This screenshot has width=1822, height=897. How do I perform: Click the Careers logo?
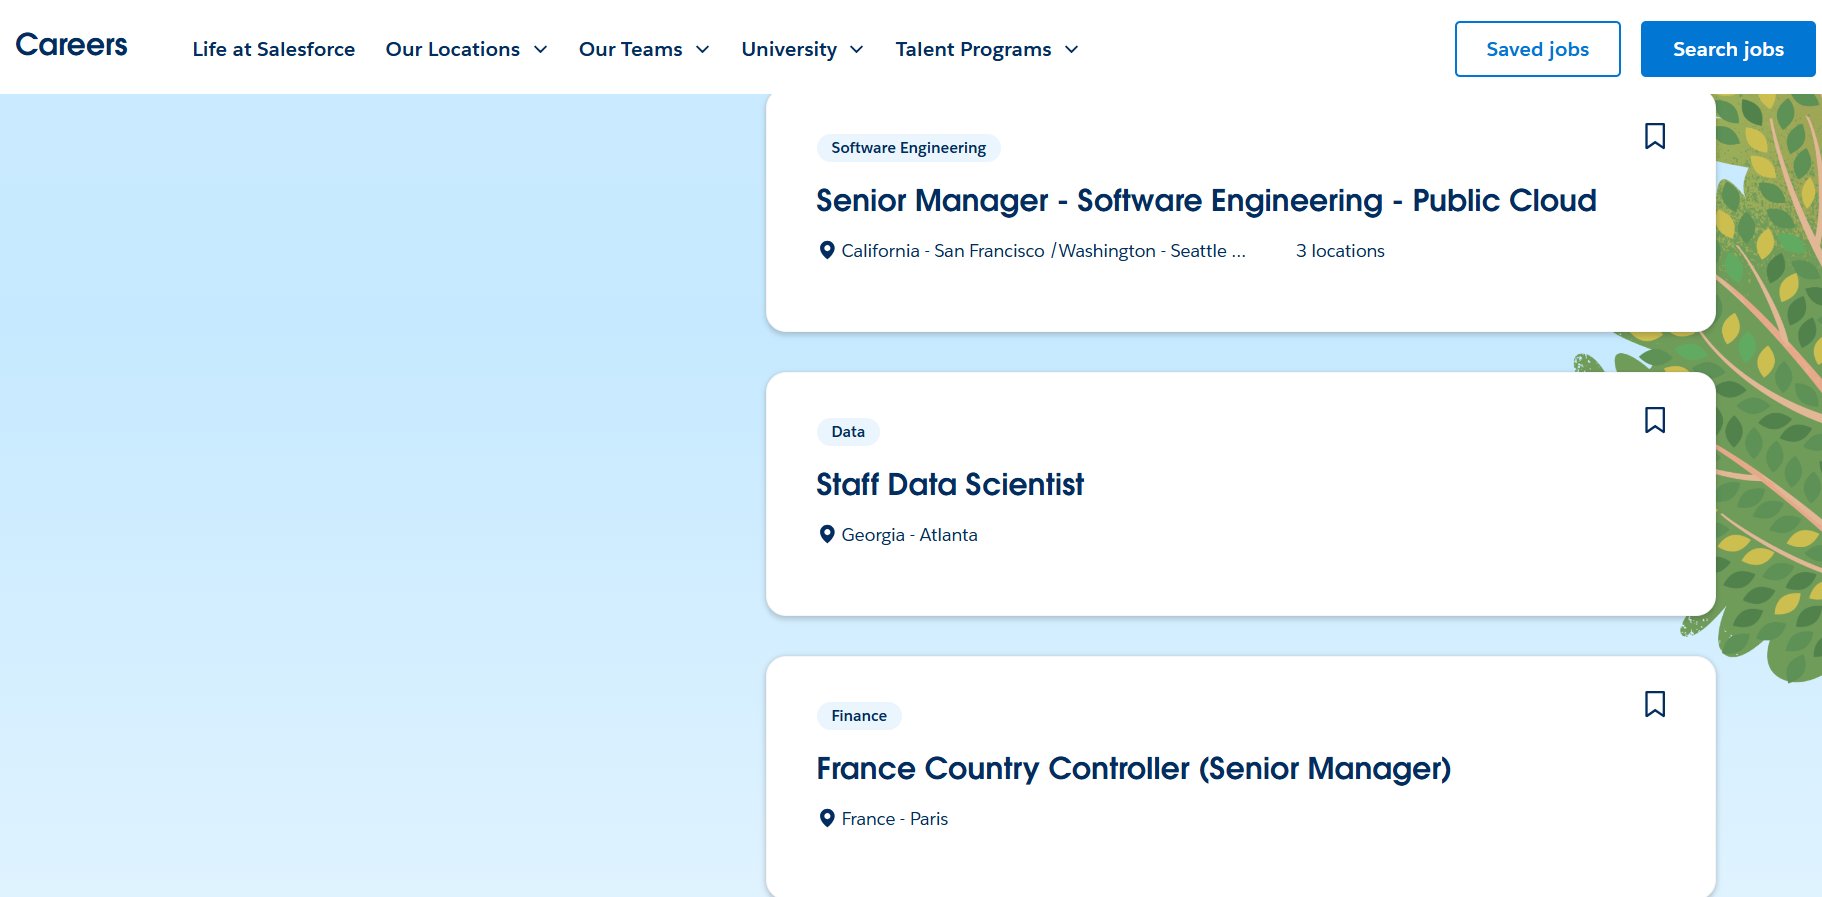pyautogui.click(x=72, y=46)
